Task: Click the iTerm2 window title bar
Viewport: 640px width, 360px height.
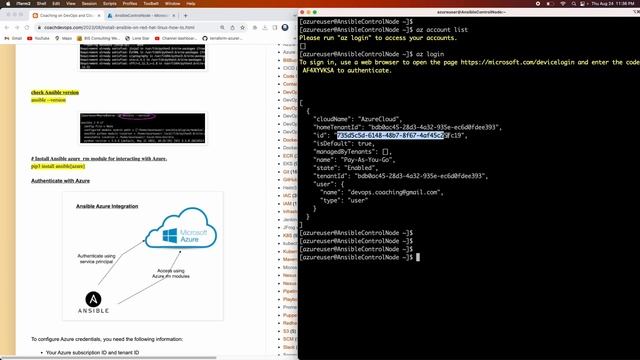Action: (470, 12)
